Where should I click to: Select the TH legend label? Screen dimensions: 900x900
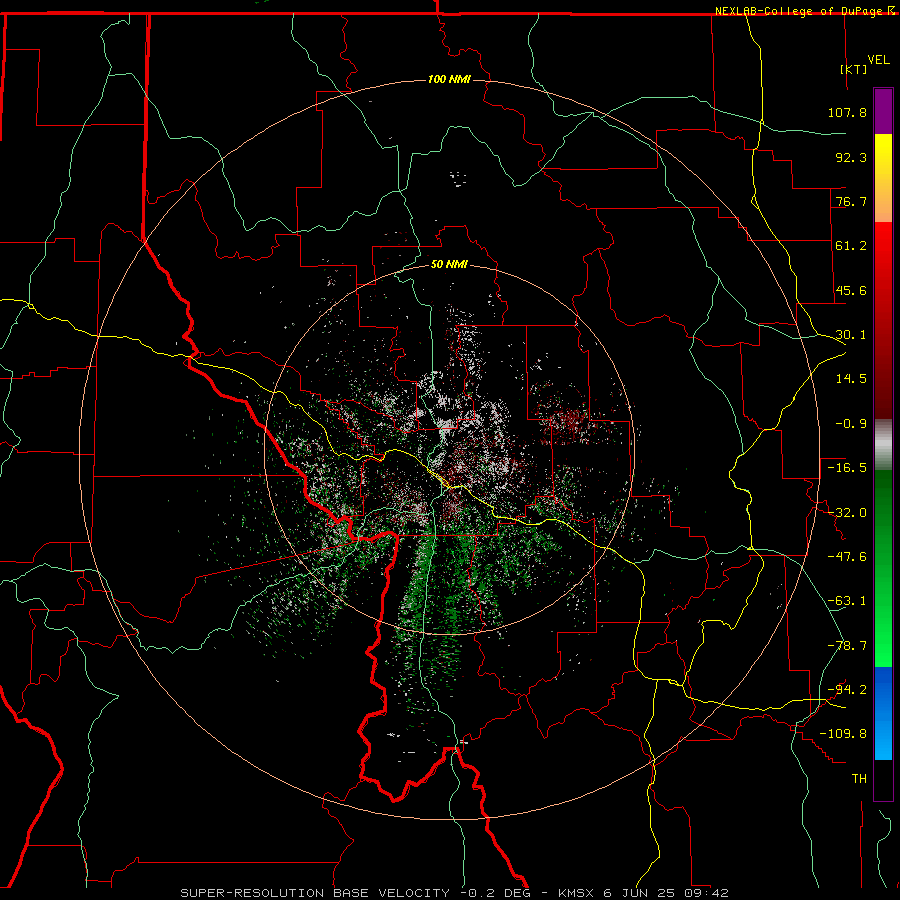[859, 779]
